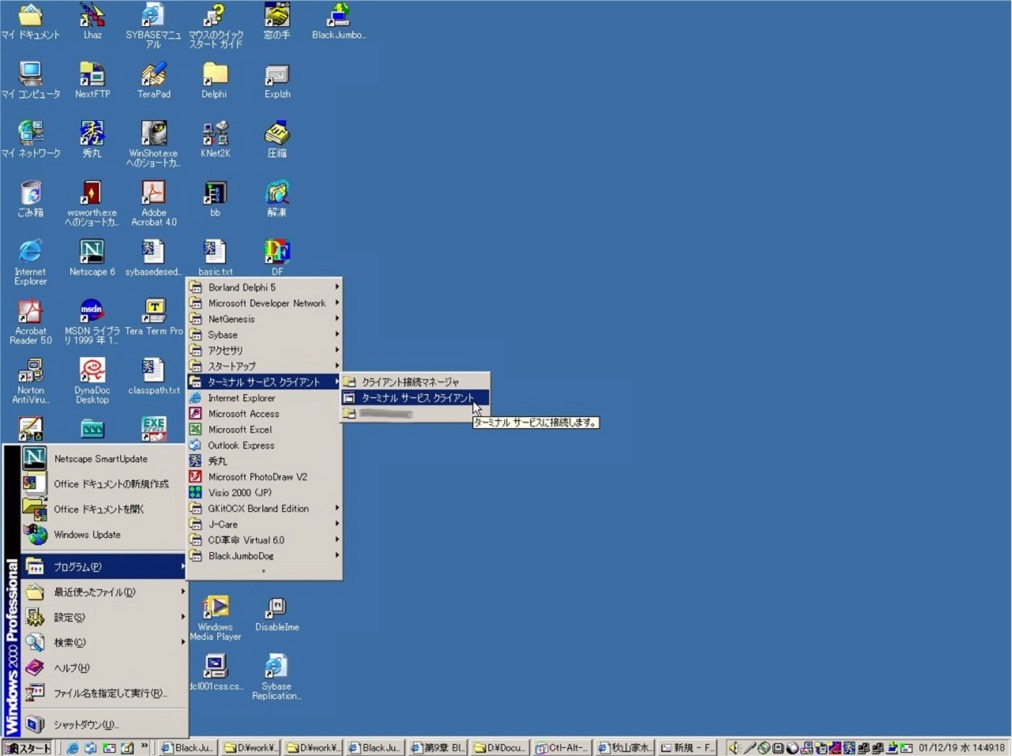This screenshot has width=1012, height=756.
Task: Click the Windows Media Player desktop icon
Action: [x=215, y=618]
